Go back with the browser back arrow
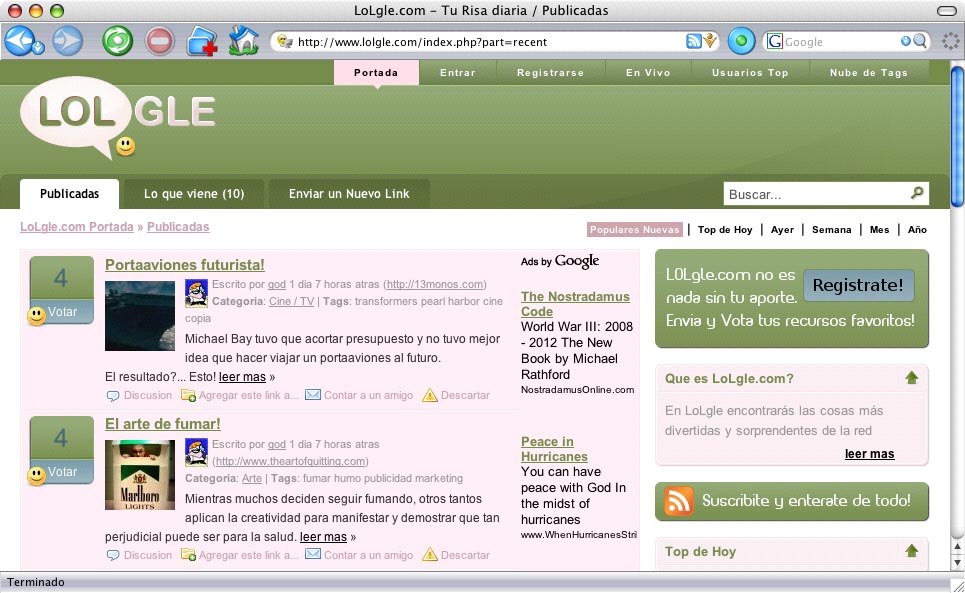Viewport: 965px width, 593px height. [x=20, y=41]
